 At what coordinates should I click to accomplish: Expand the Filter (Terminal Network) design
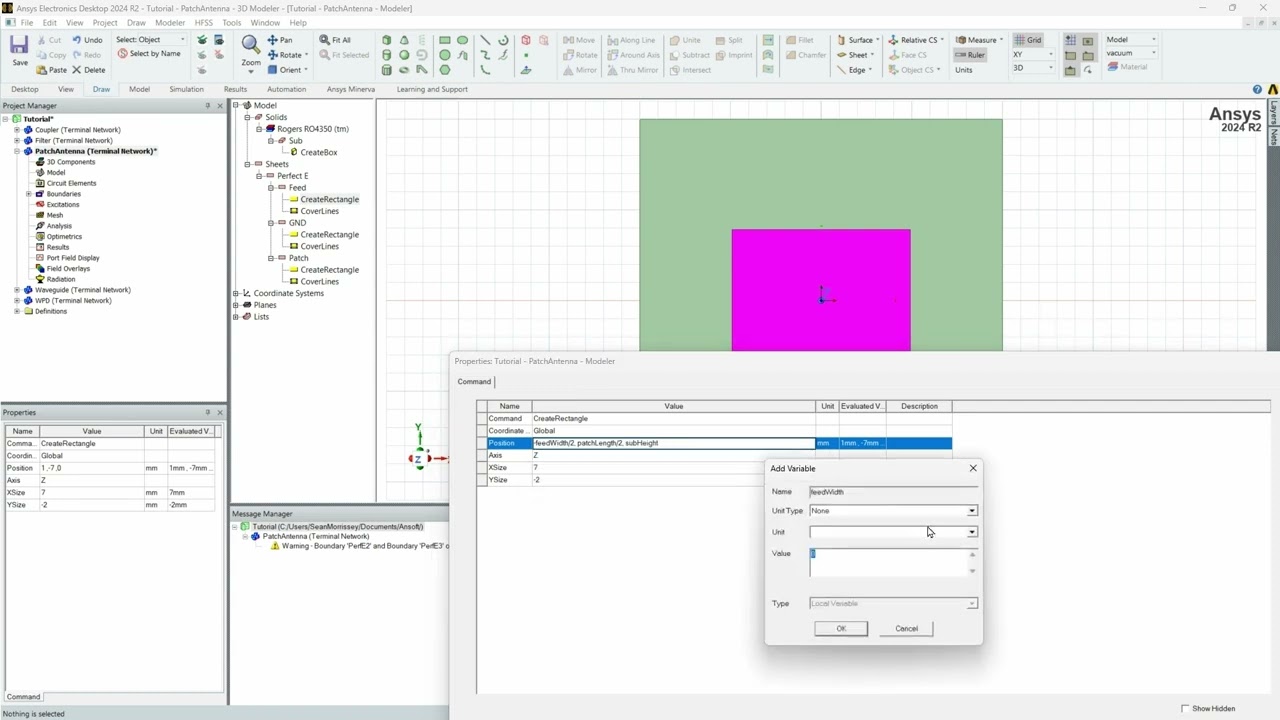[17, 140]
